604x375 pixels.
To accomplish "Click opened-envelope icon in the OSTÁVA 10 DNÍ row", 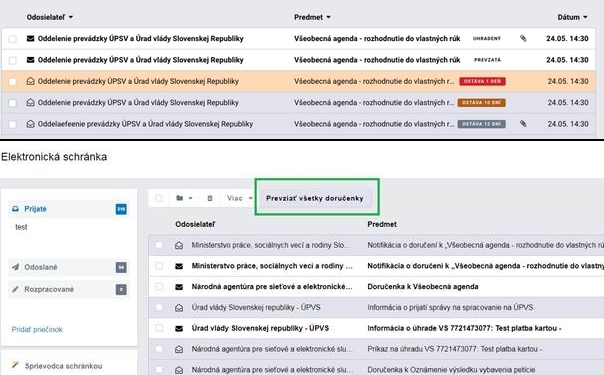I will [x=30, y=102].
